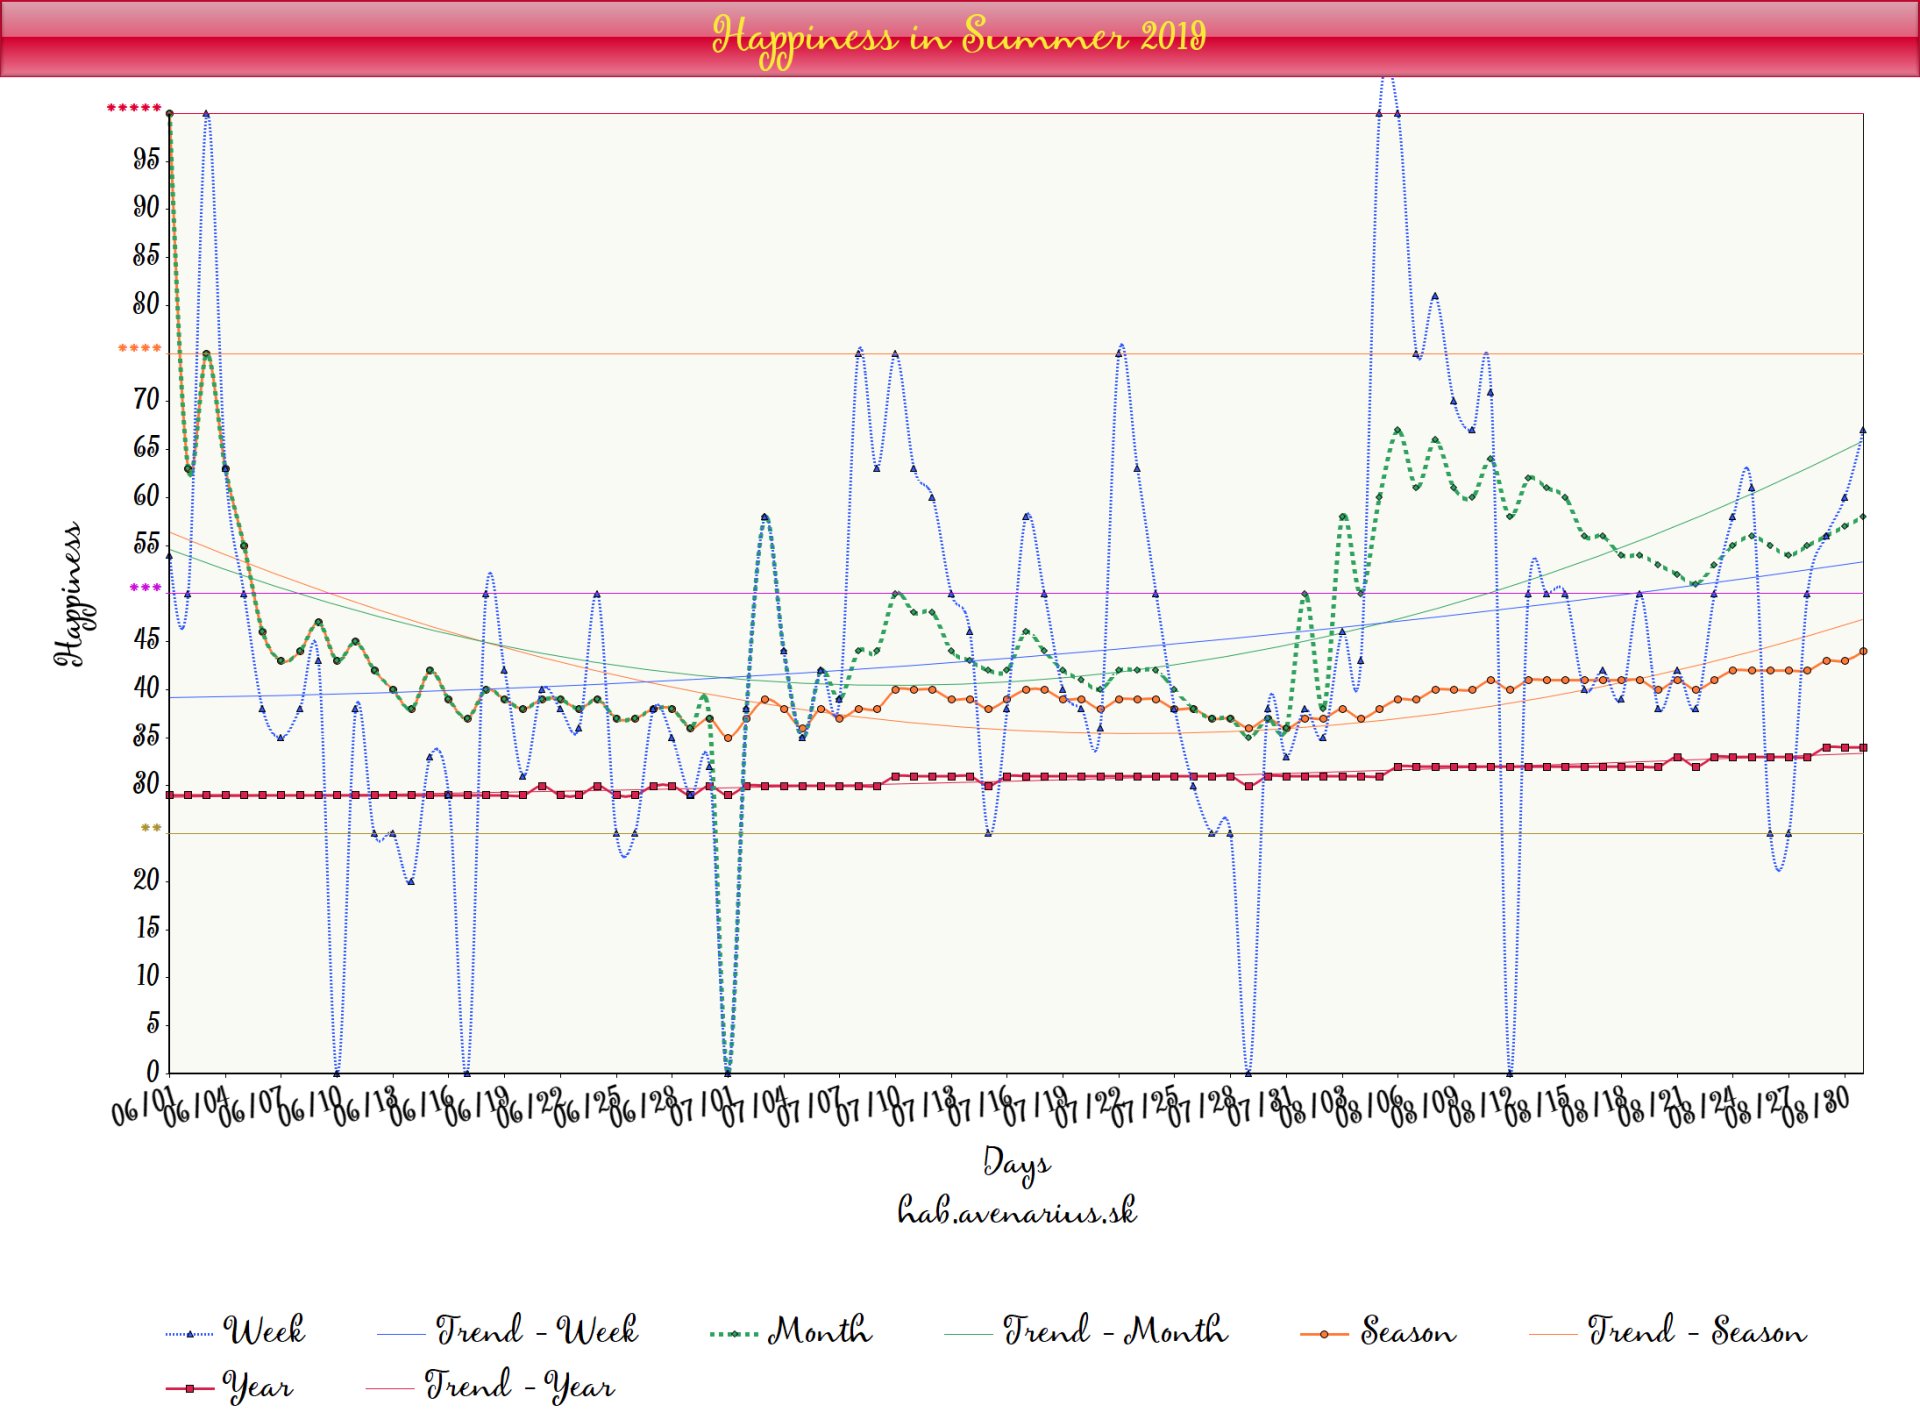Toggle the Trend - Season legend entry
This screenshot has height=1412, width=1920.
coord(1696,1331)
